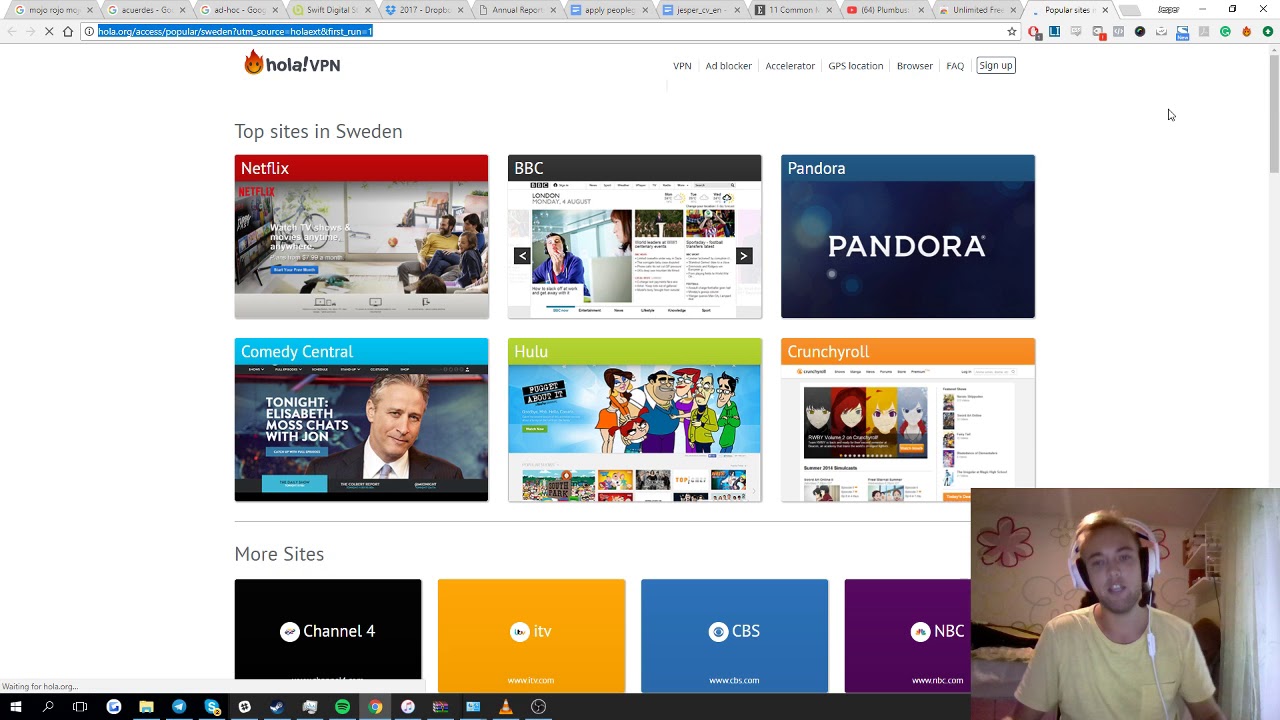The width and height of the screenshot is (1280, 720).
Task: Open WinRAR from the taskbar
Action: click(440, 707)
